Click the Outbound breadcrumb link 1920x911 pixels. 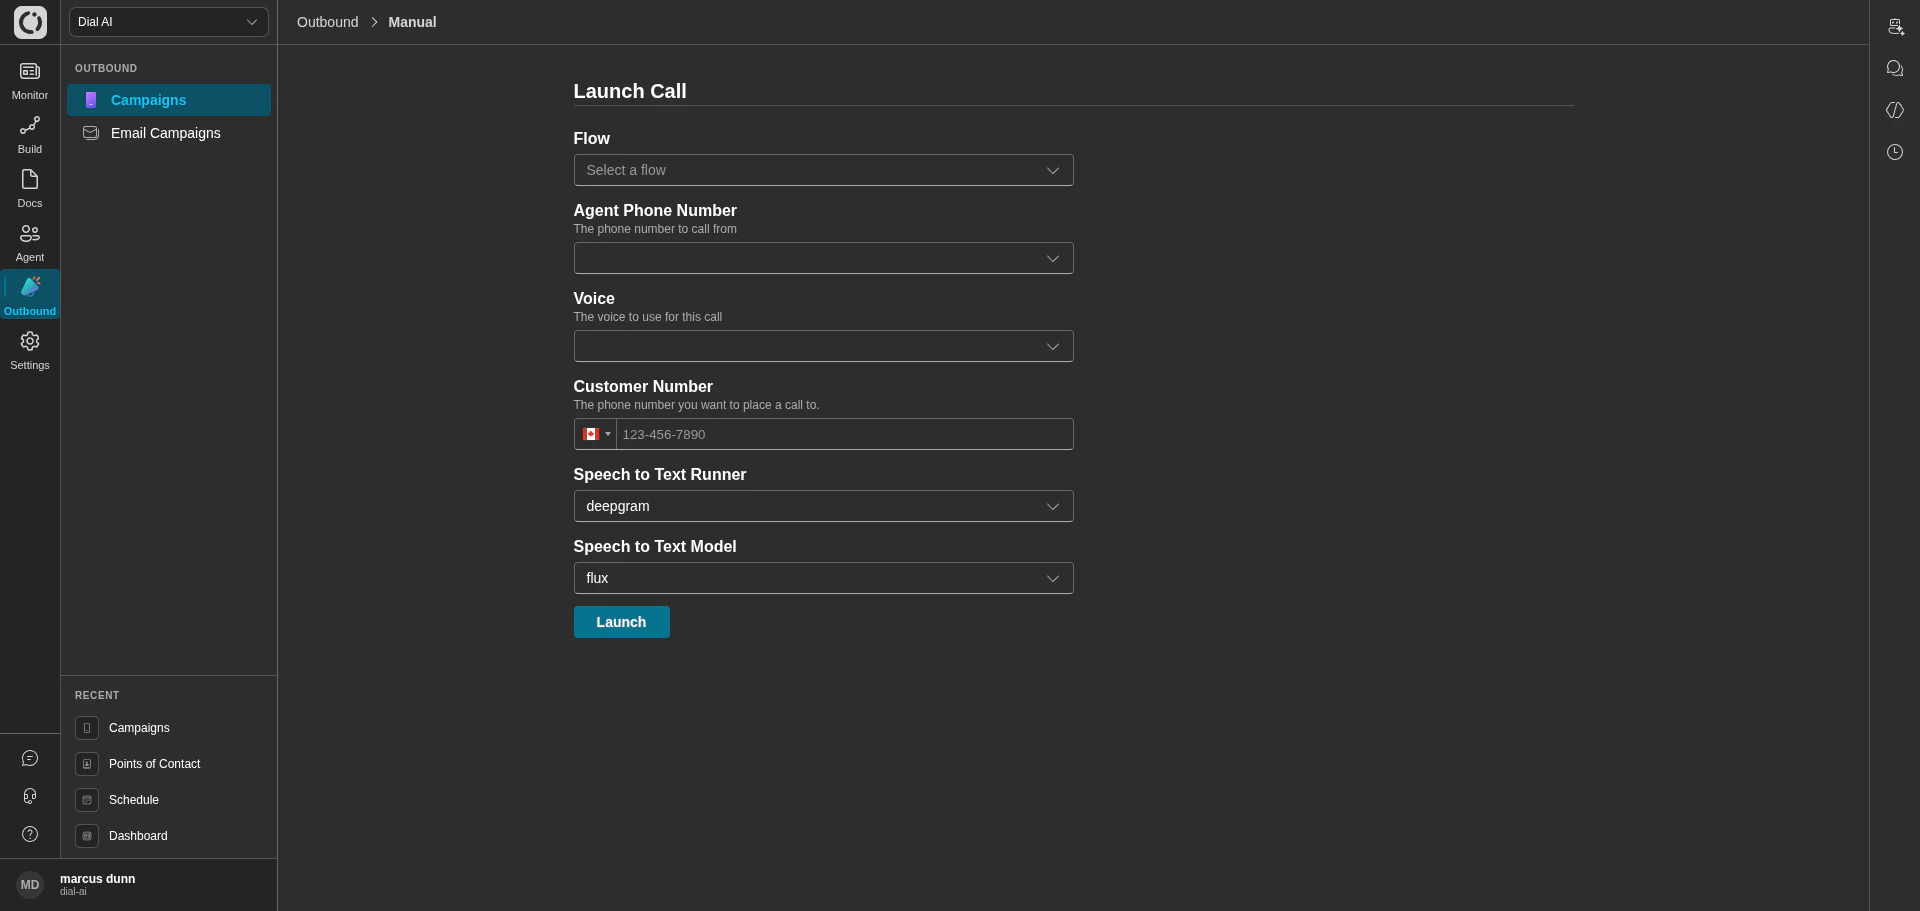pyautogui.click(x=327, y=22)
